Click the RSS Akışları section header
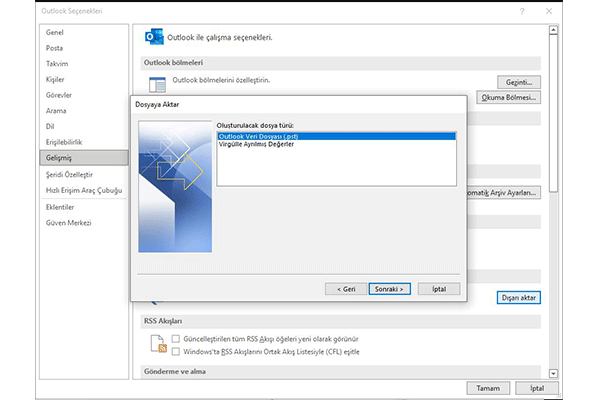Screen dimensions: 600x400 tap(341, 321)
